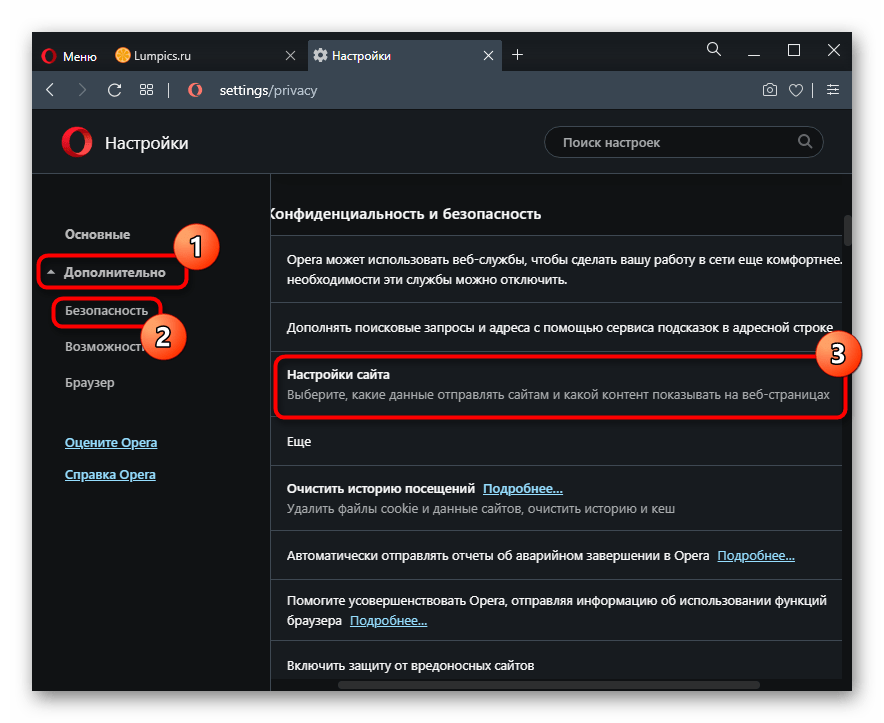Reload the page with refresh icon
Screen dimensions: 884x723
point(114,90)
